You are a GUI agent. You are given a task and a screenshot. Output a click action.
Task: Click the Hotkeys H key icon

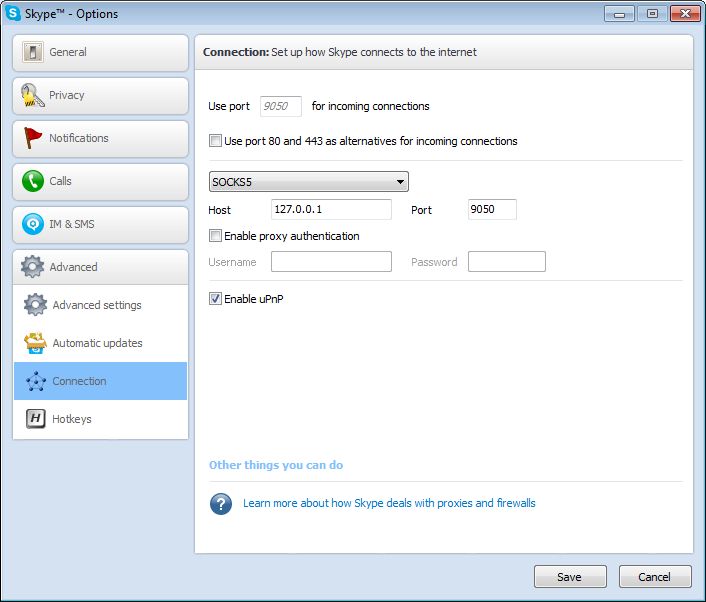point(36,419)
